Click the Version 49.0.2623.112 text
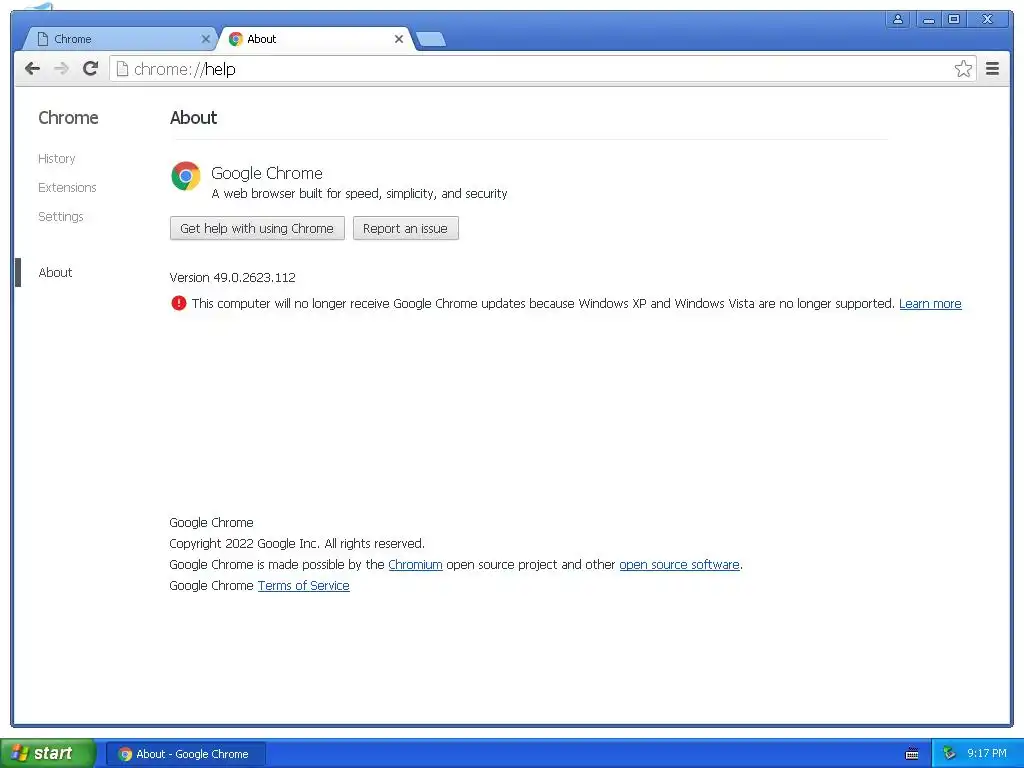The width and height of the screenshot is (1024, 768). coord(232,278)
